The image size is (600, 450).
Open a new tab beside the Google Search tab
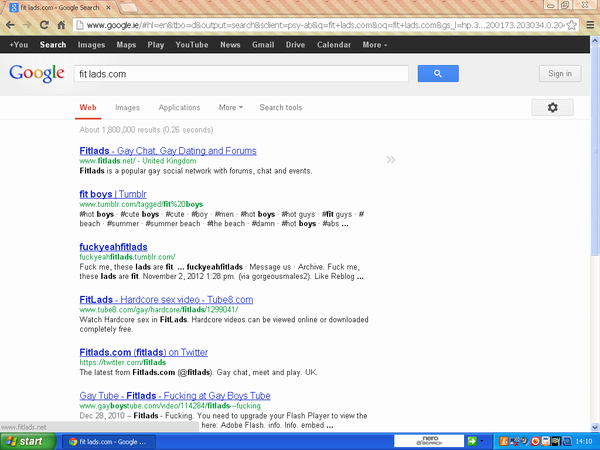click(129, 7)
